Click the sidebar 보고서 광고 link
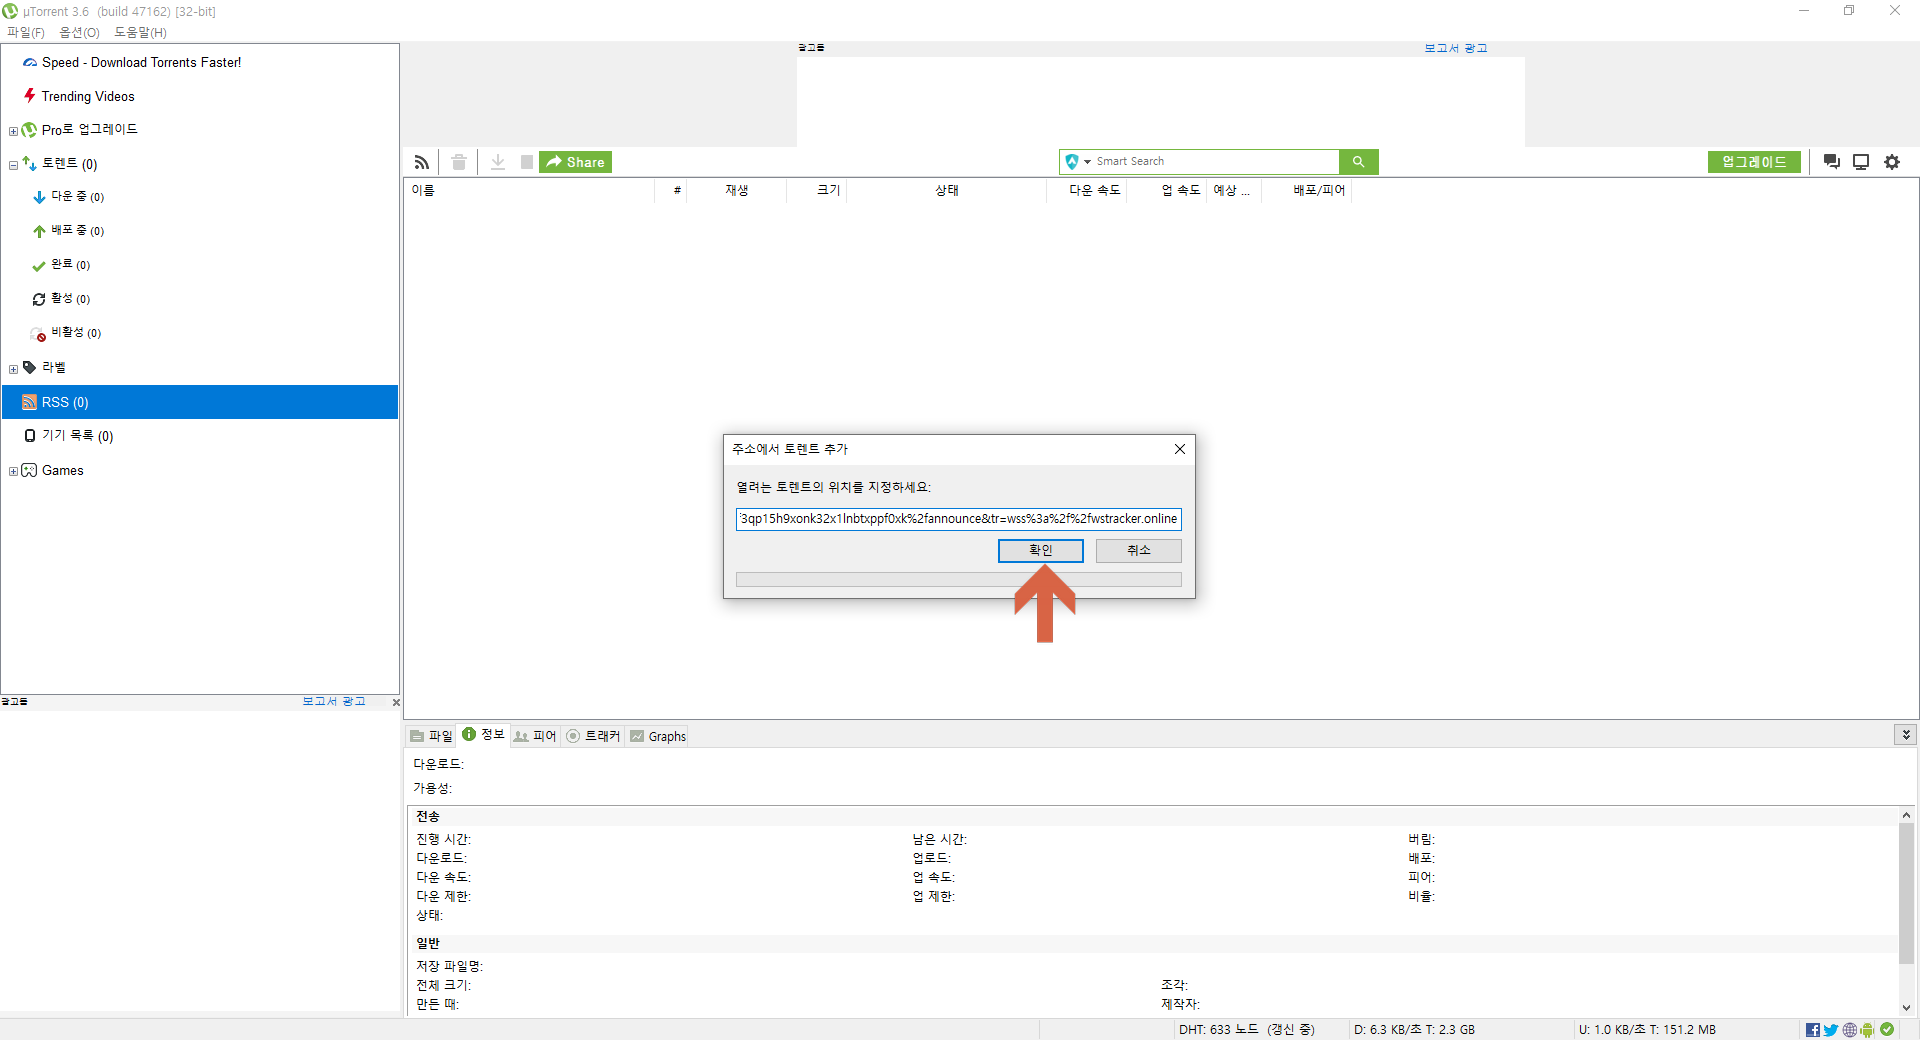1920x1040 pixels. point(334,702)
